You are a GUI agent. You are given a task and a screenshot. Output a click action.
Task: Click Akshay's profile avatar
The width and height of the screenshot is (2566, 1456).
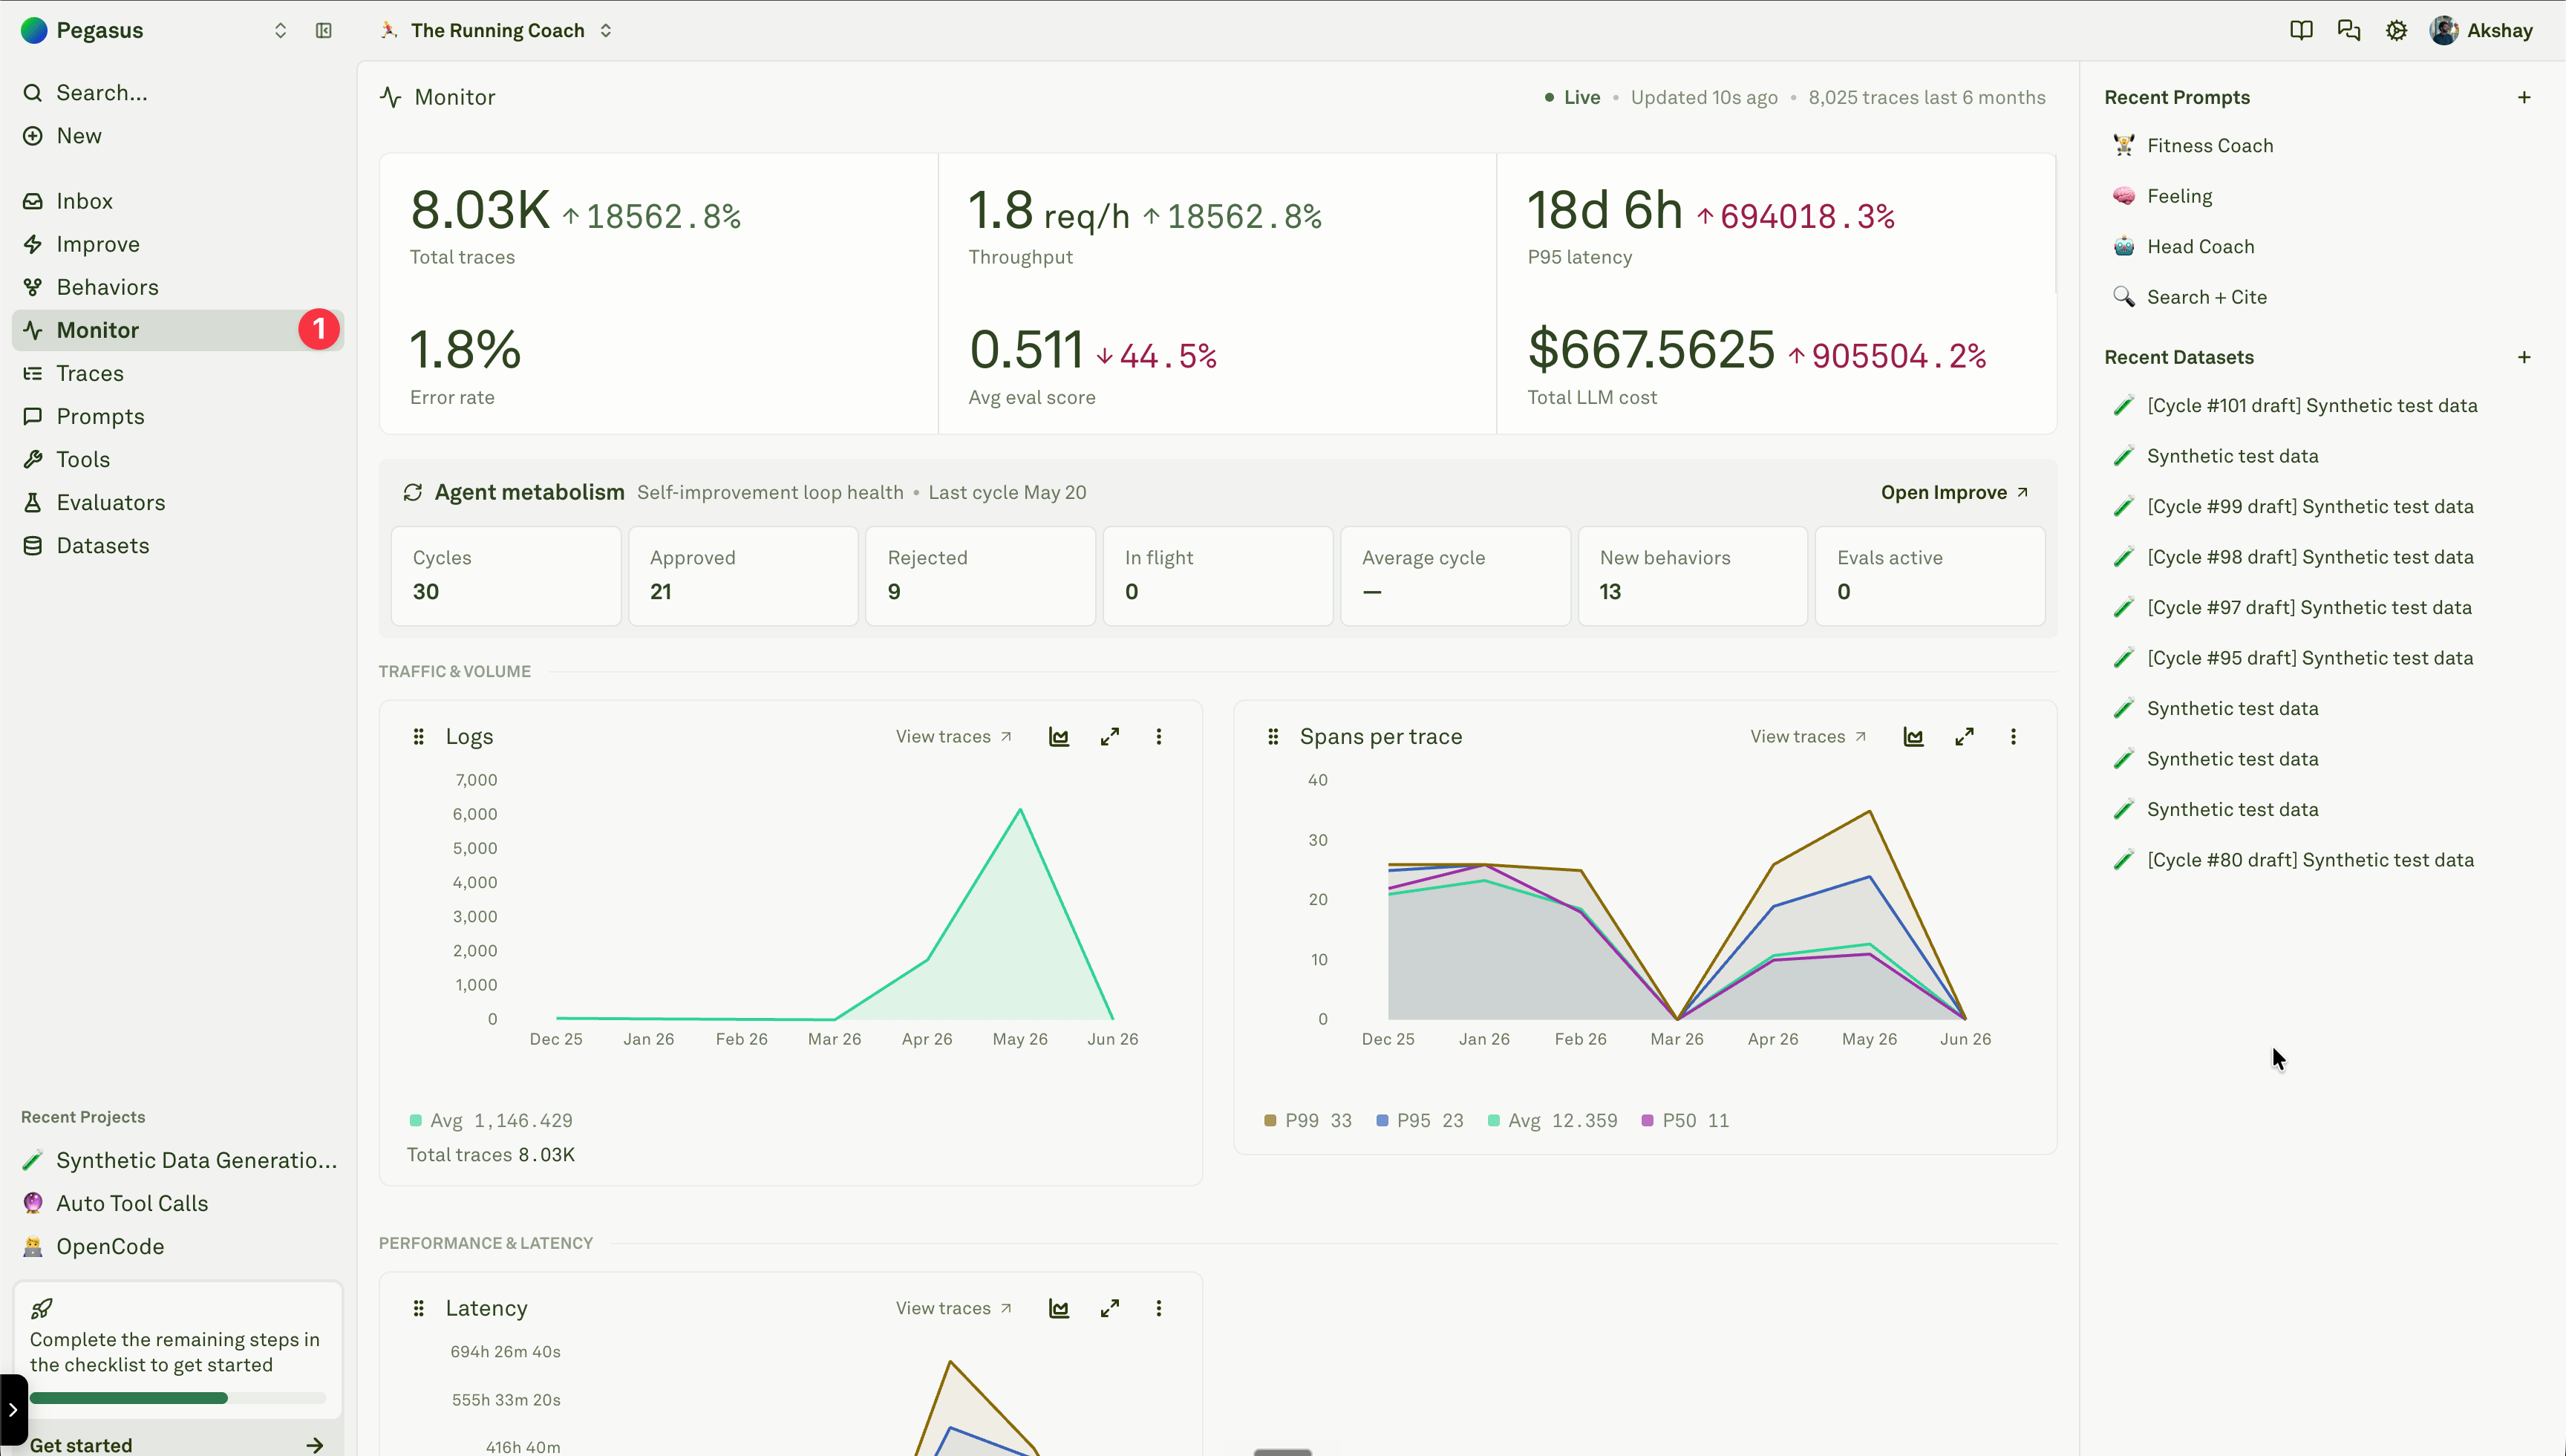click(2443, 31)
